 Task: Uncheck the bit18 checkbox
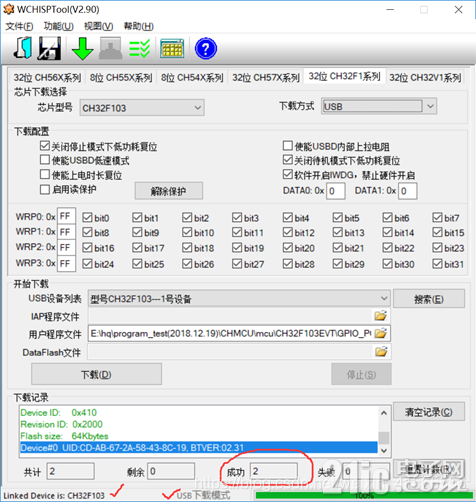pyautogui.click(x=187, y=248)
